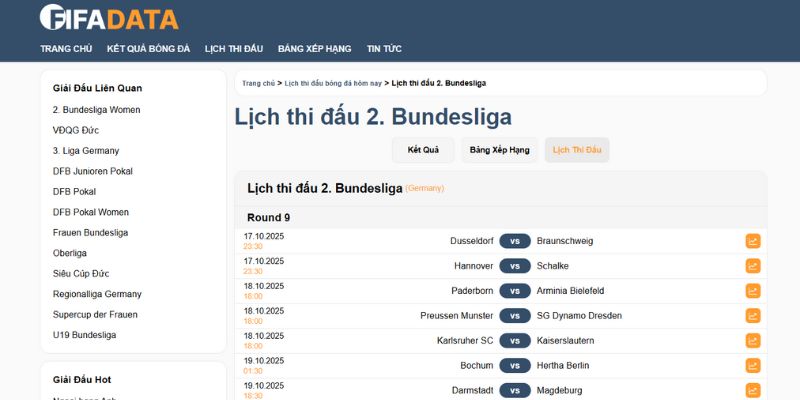The height and width of the screenshot is (400, 800).
Task: Open 2. Bundesliga Women in sidebar
Action: pos(96,110)
